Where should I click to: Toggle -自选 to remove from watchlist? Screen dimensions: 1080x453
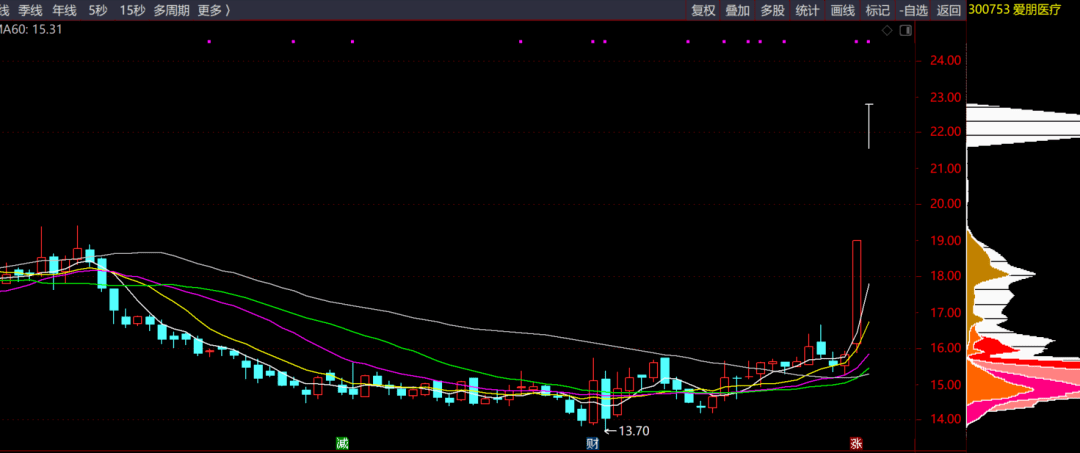tap(914, 10)
